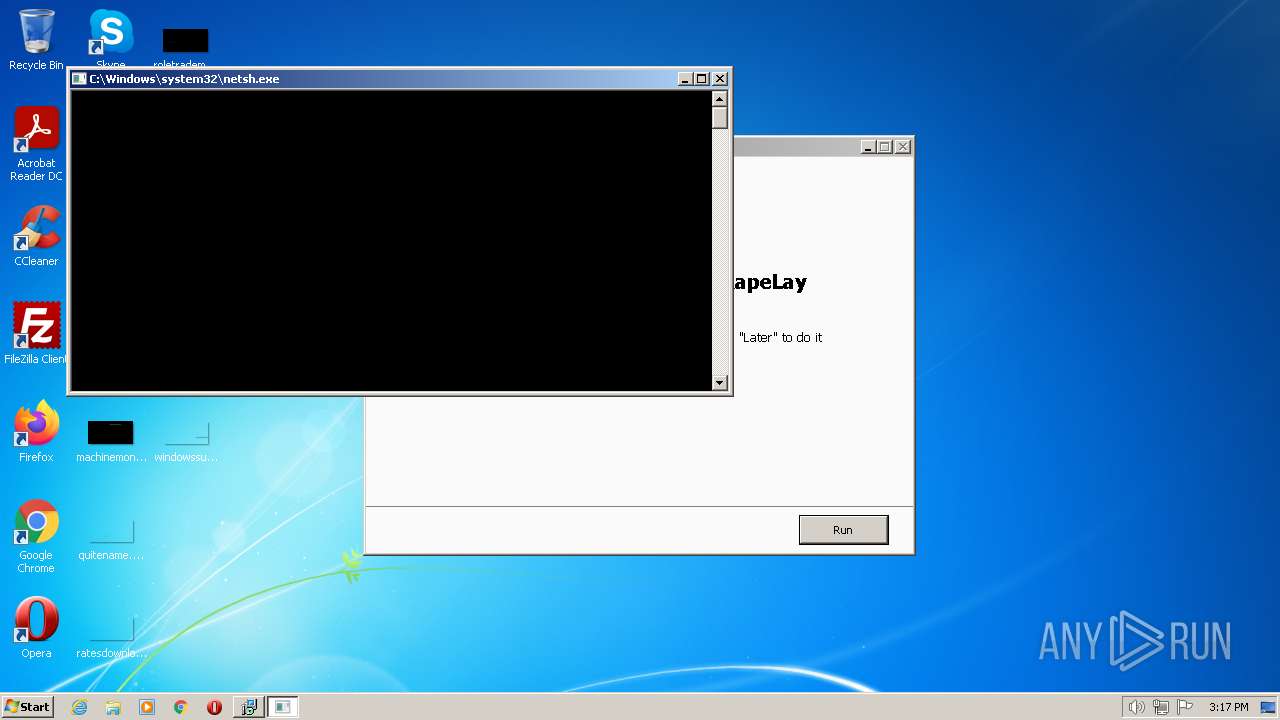Open Chrome from the taskbar
Viewport: 1280px width, 720px height.
(x=181, y=707)
